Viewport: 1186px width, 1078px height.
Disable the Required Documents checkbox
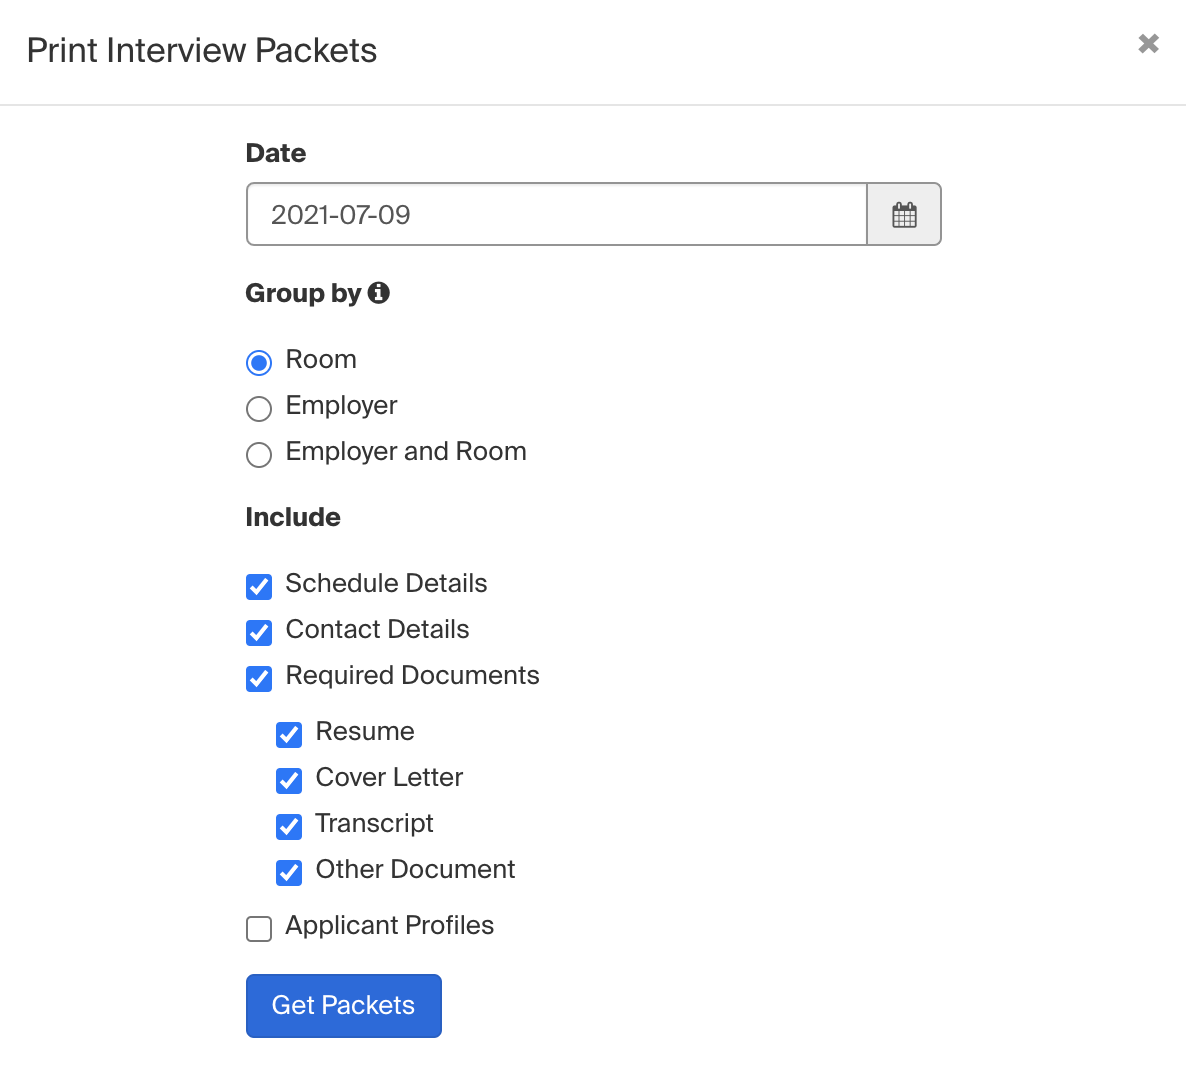point(259,678)
